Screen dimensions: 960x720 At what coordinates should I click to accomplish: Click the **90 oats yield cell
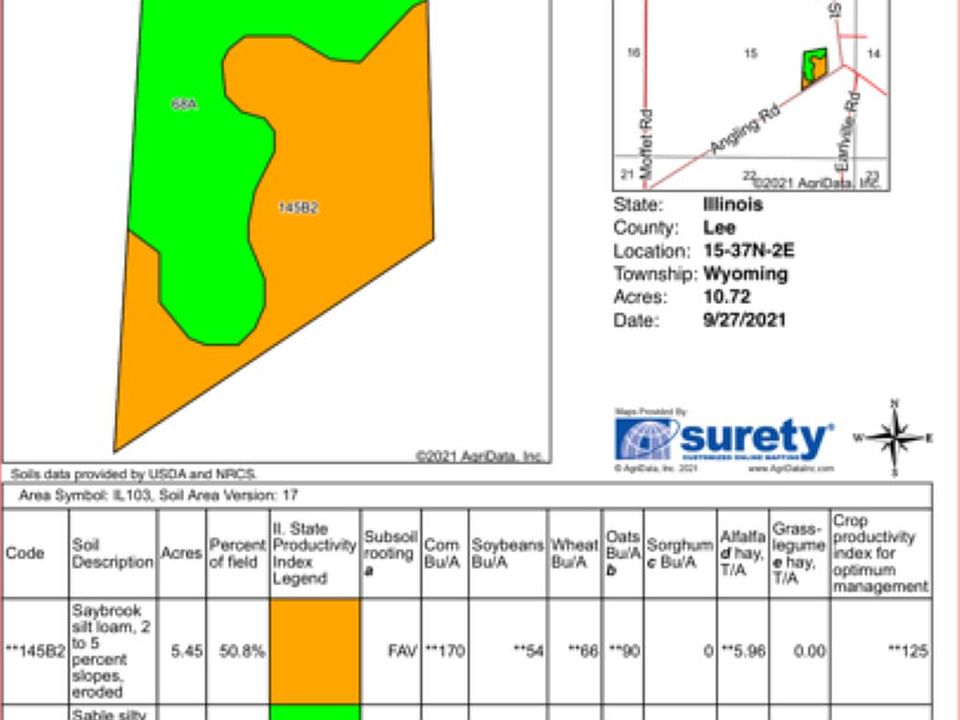[x=624, y=651]
